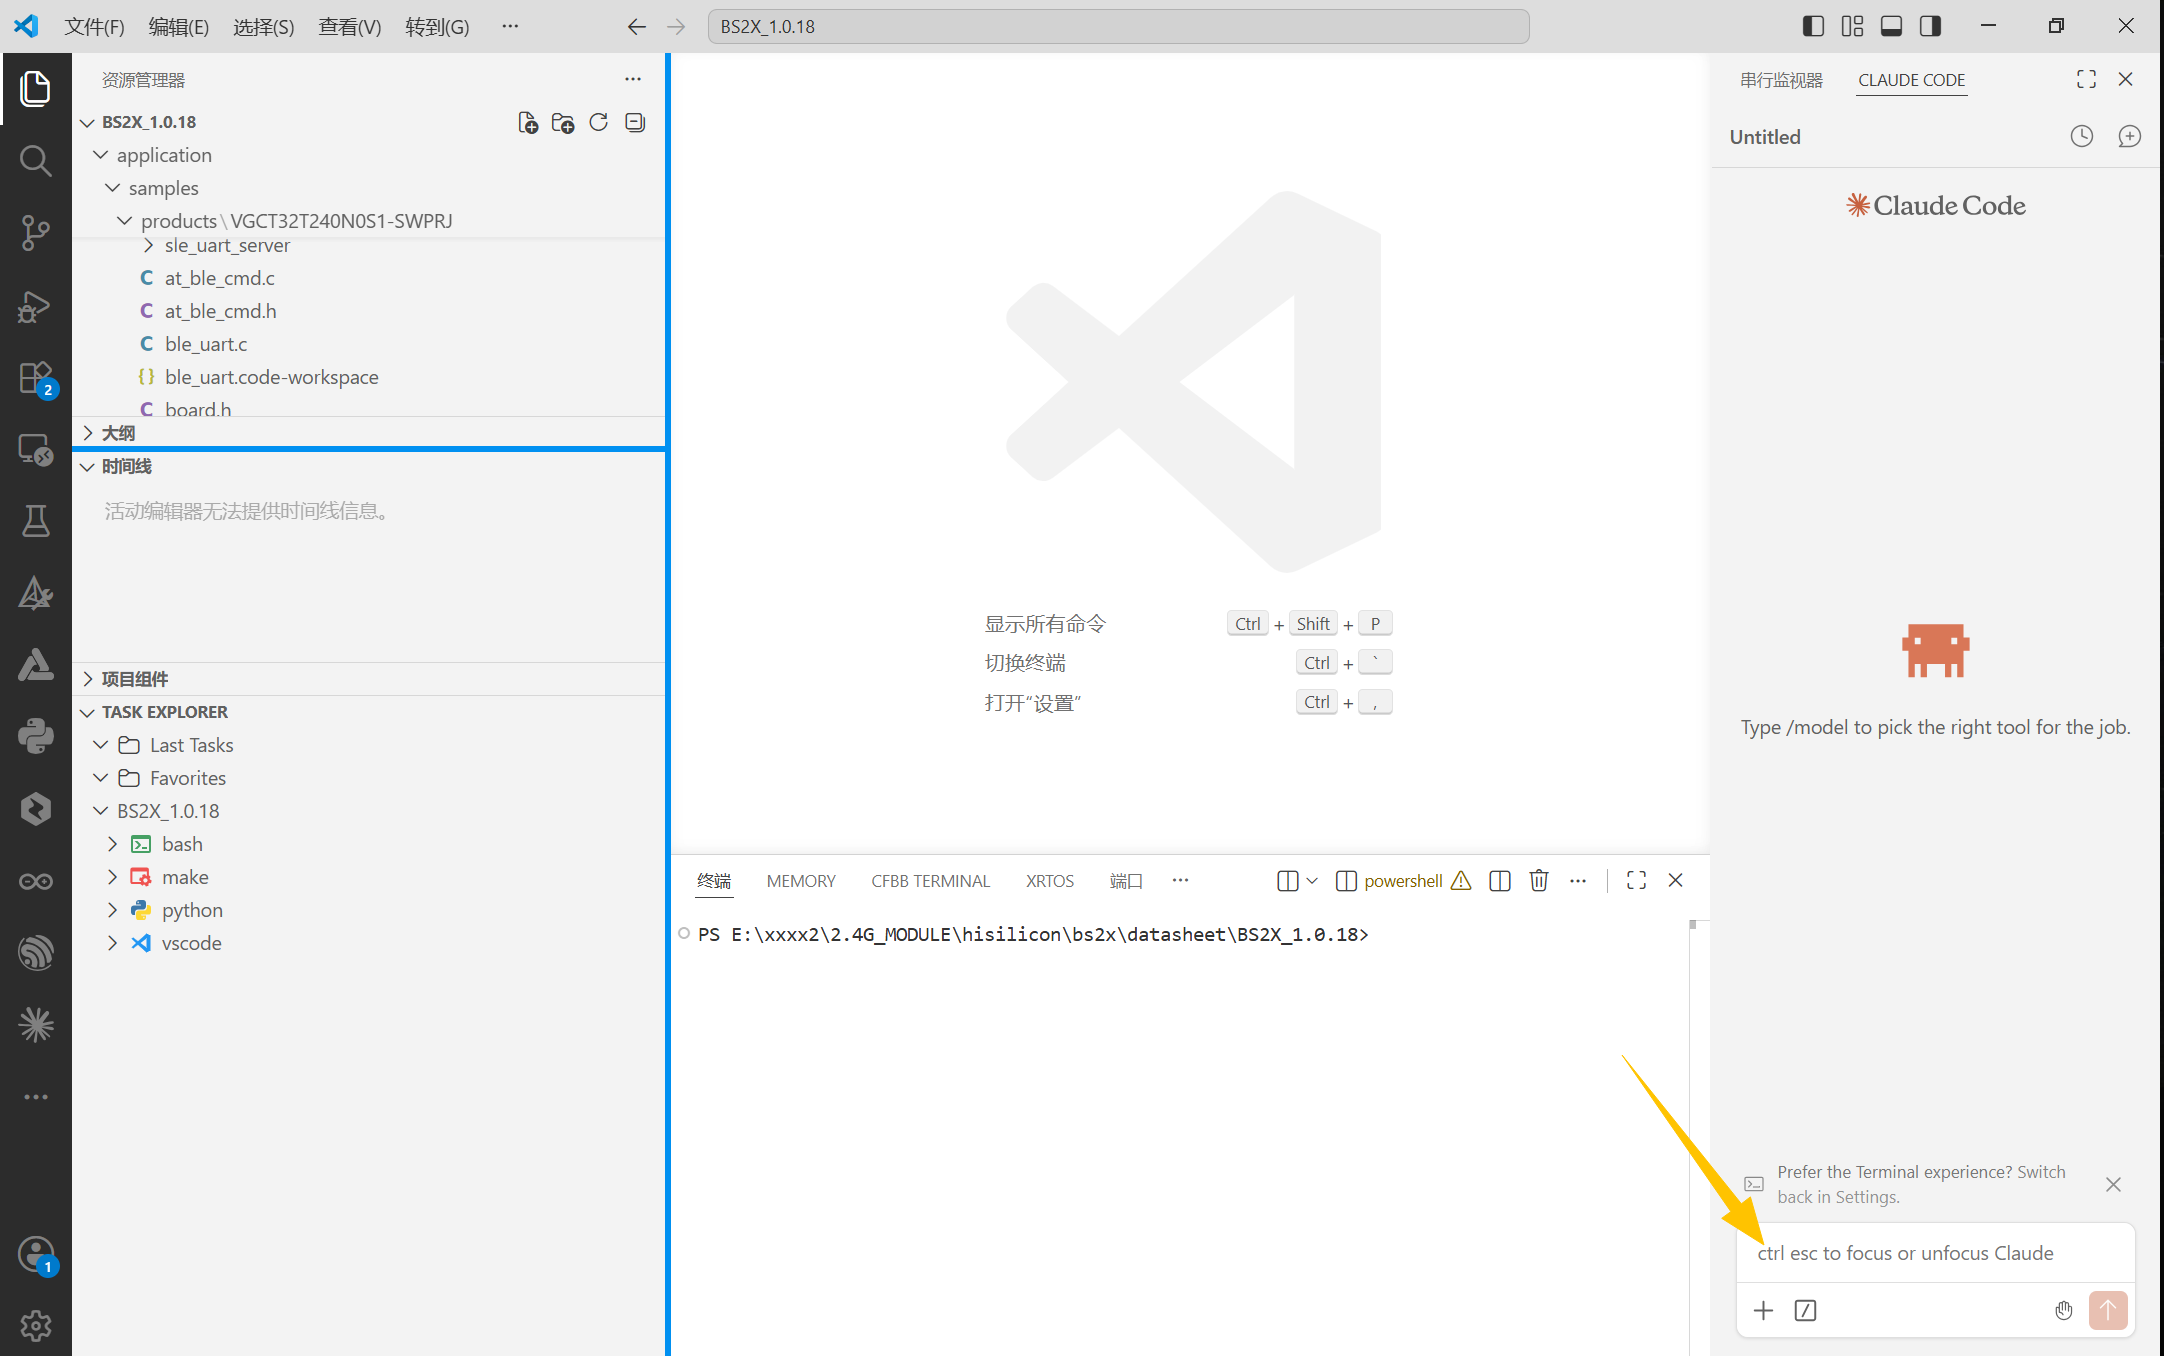
Task: Dismiss the Terminal experience notice
Action: pyautogui.click(x=2113, y=1184)
